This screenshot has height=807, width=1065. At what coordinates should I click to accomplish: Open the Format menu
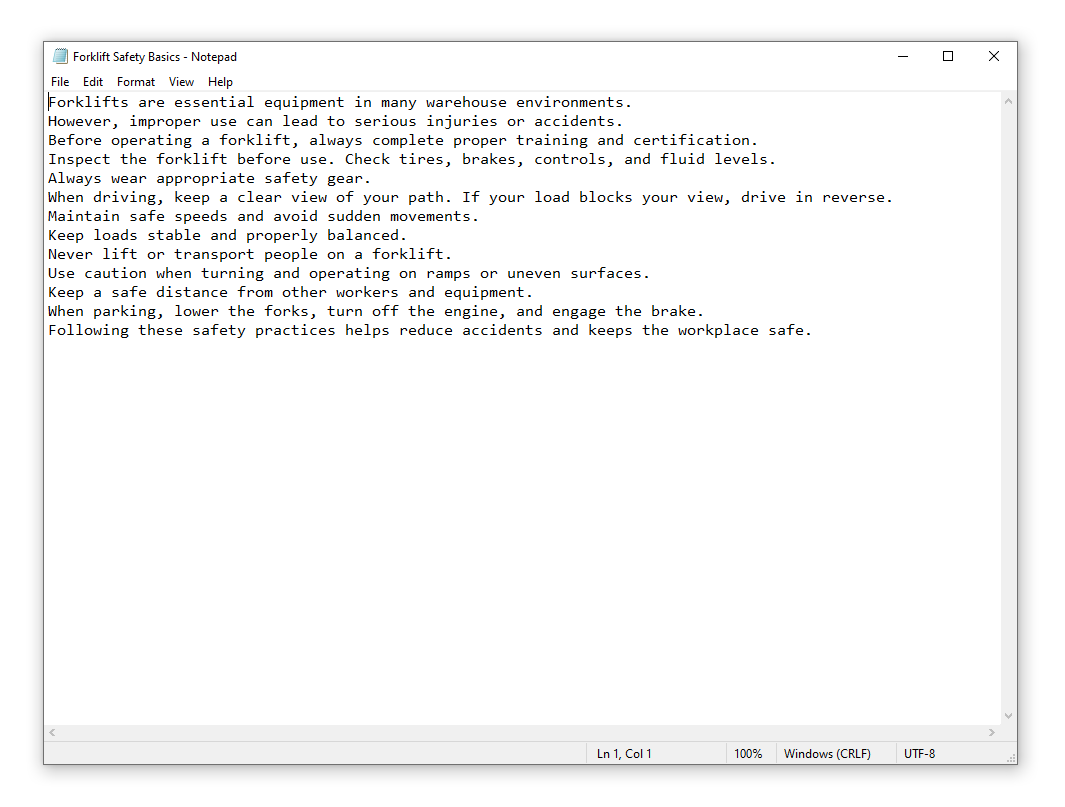pos(136,82)
